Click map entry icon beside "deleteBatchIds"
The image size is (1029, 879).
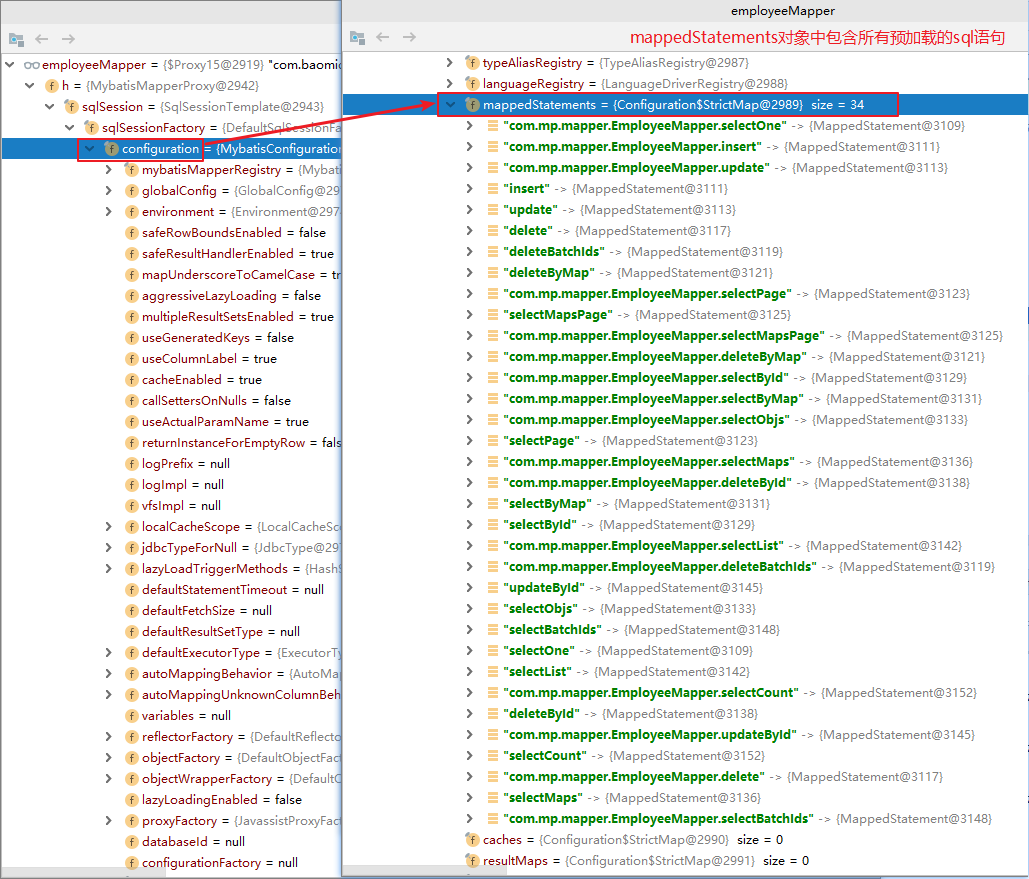pyautogui.click(x=492, y=251)
